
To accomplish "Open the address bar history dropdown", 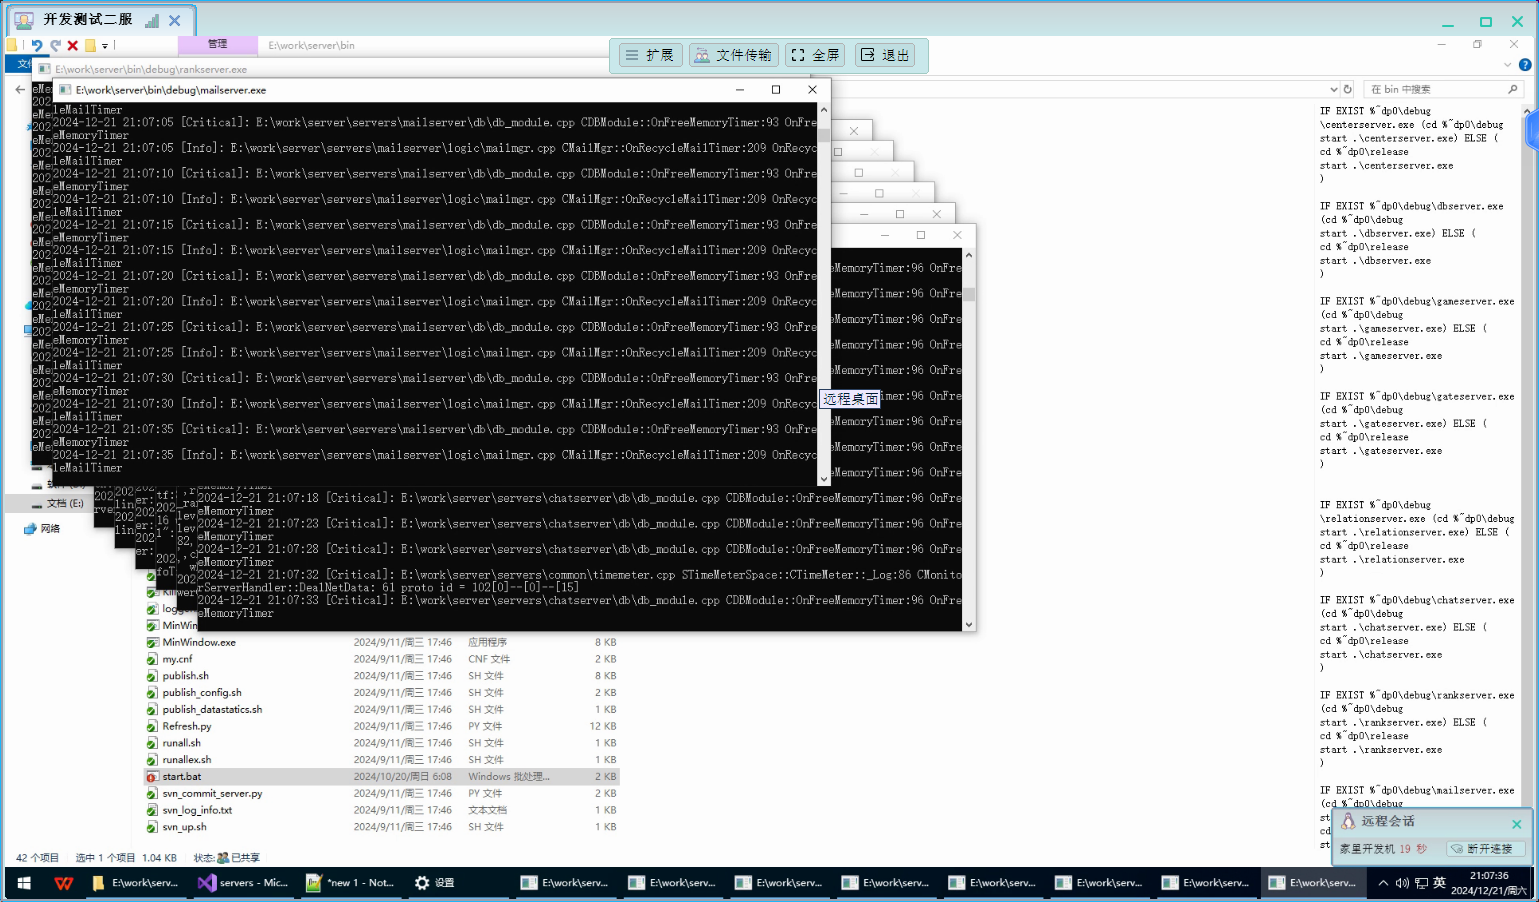I will [x=1333, y=89].
